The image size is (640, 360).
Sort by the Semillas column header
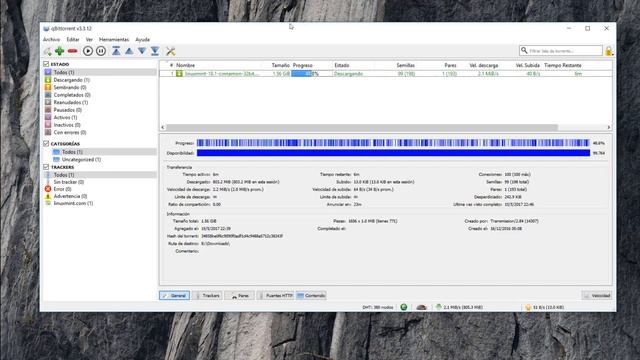(406, 65)
